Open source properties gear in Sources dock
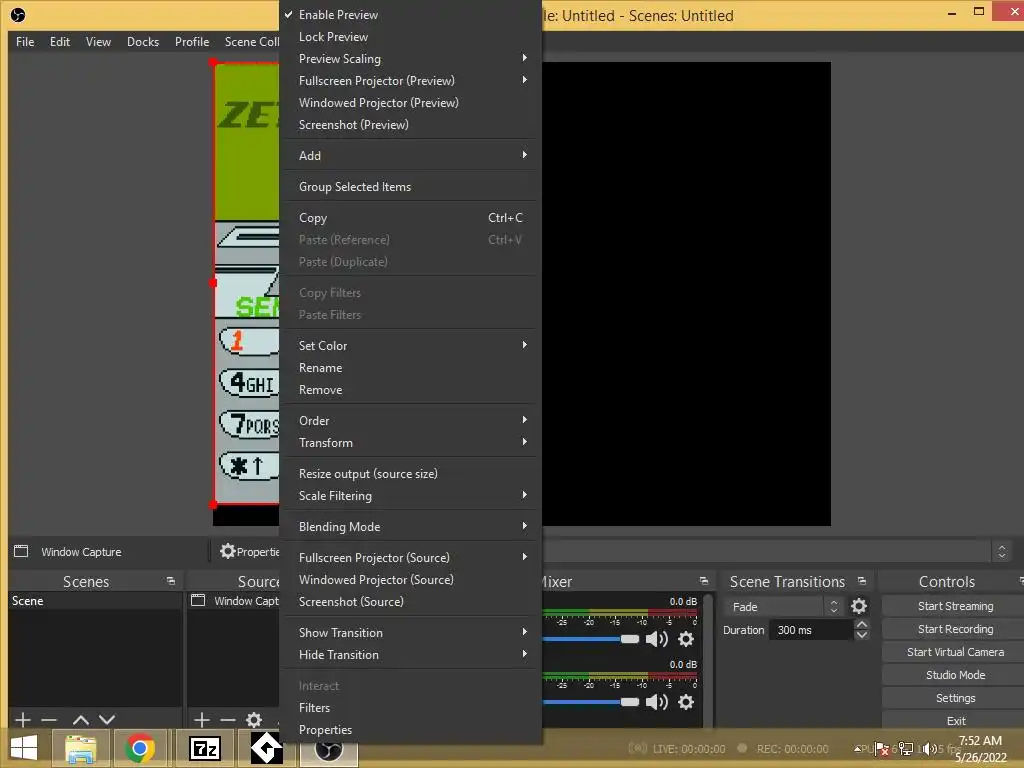This screenshot has height=768, width=1024. point(254,720)
